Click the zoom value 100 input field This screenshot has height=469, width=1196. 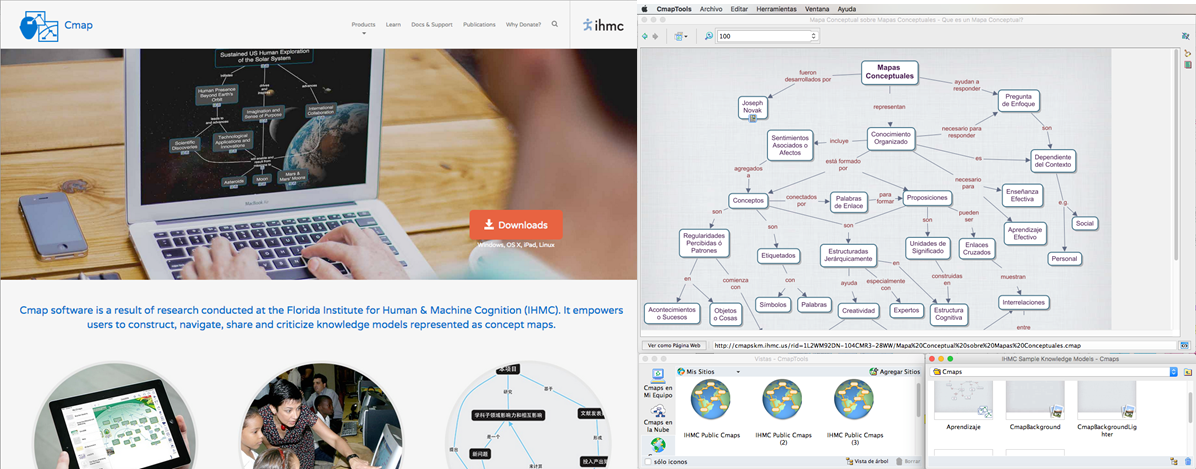[763, 36]
